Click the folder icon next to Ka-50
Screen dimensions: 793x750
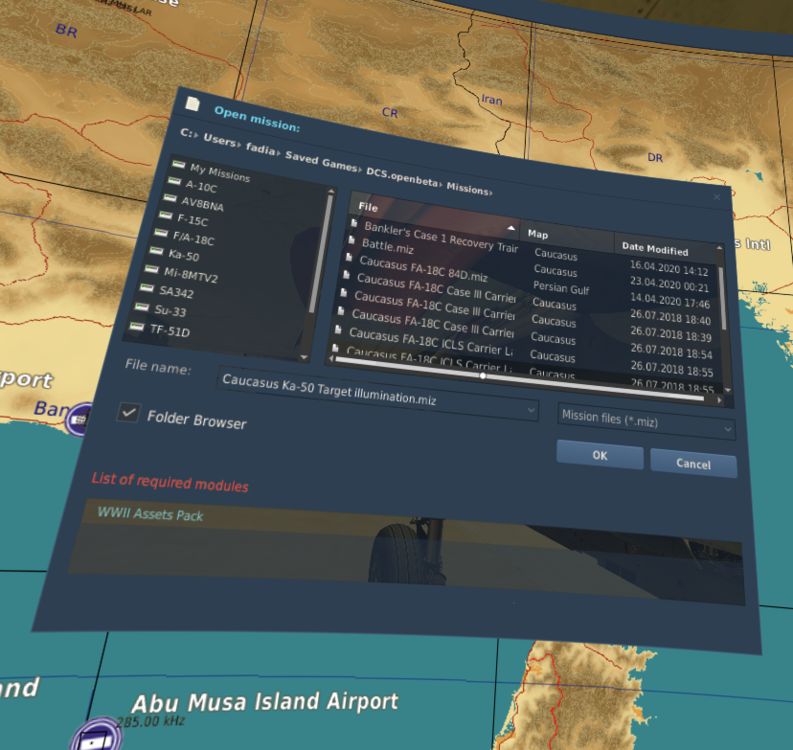pyautogui.click(x=156, y=251)
